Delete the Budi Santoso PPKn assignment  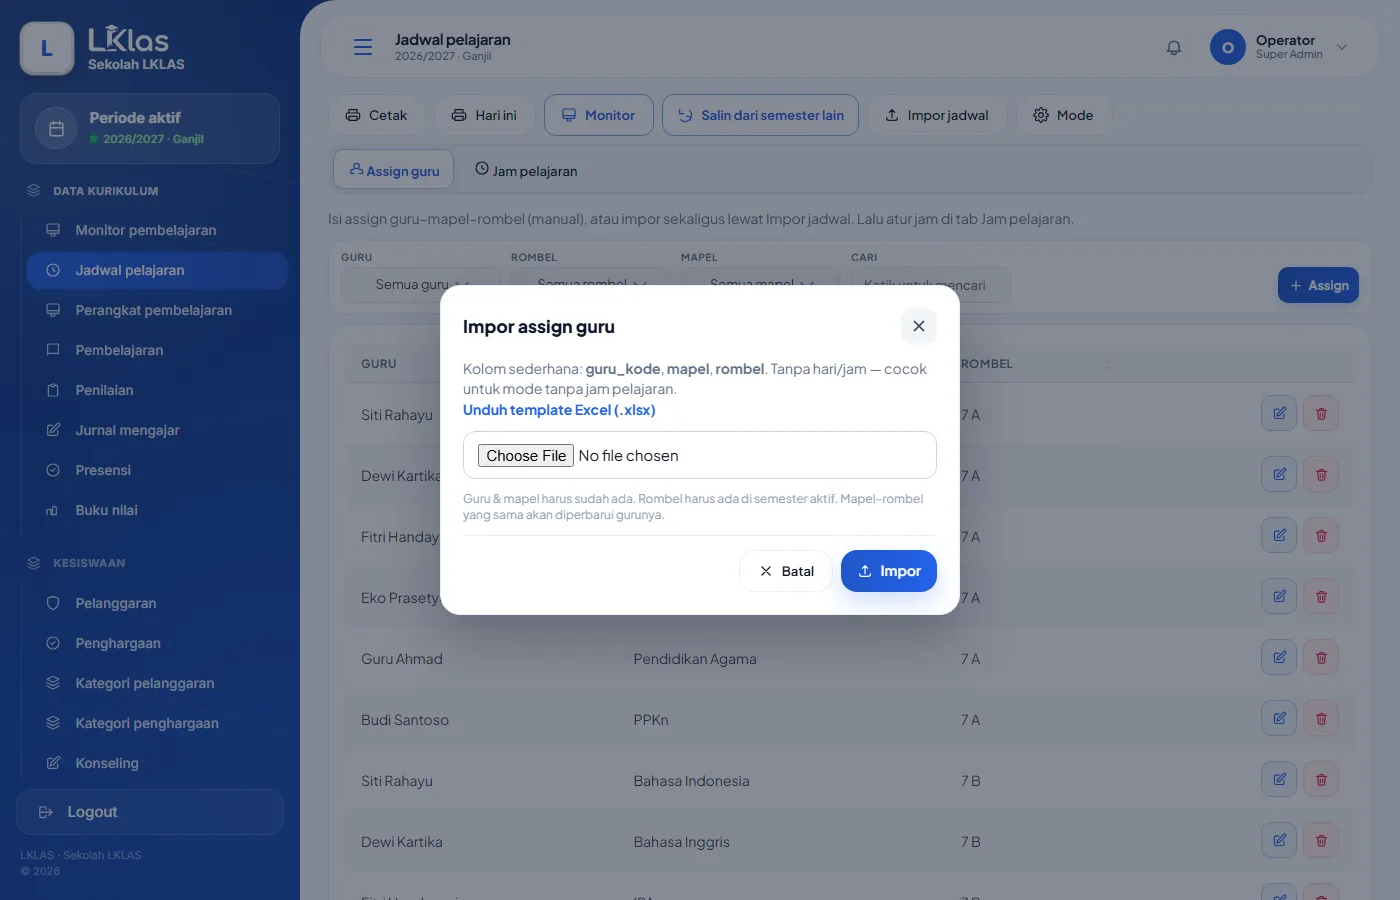[x=1321, y=719]
